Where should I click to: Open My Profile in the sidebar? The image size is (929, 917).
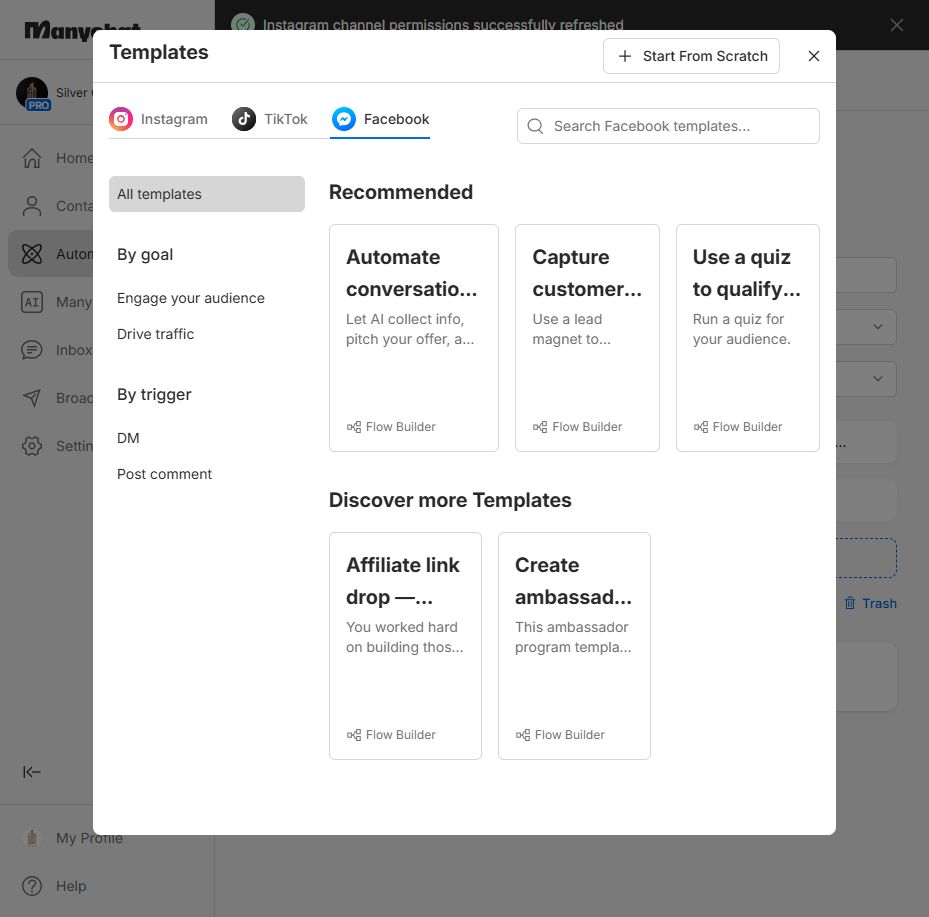pyautogui.click(x=72, y=838)
